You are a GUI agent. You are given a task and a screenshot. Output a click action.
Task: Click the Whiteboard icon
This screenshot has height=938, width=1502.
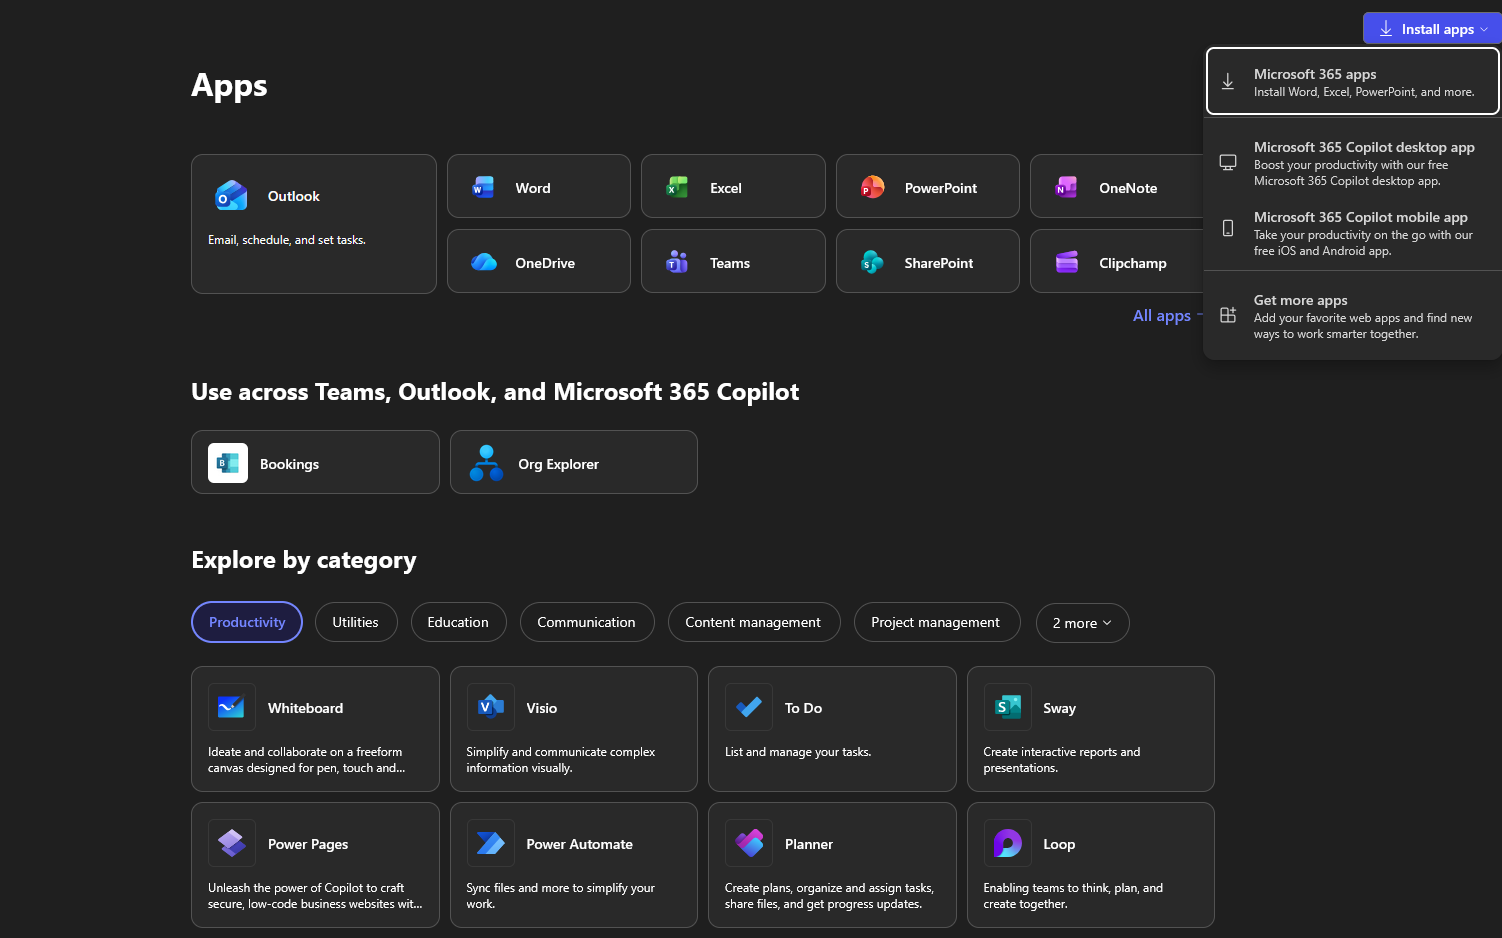click(x=231, y=707)
